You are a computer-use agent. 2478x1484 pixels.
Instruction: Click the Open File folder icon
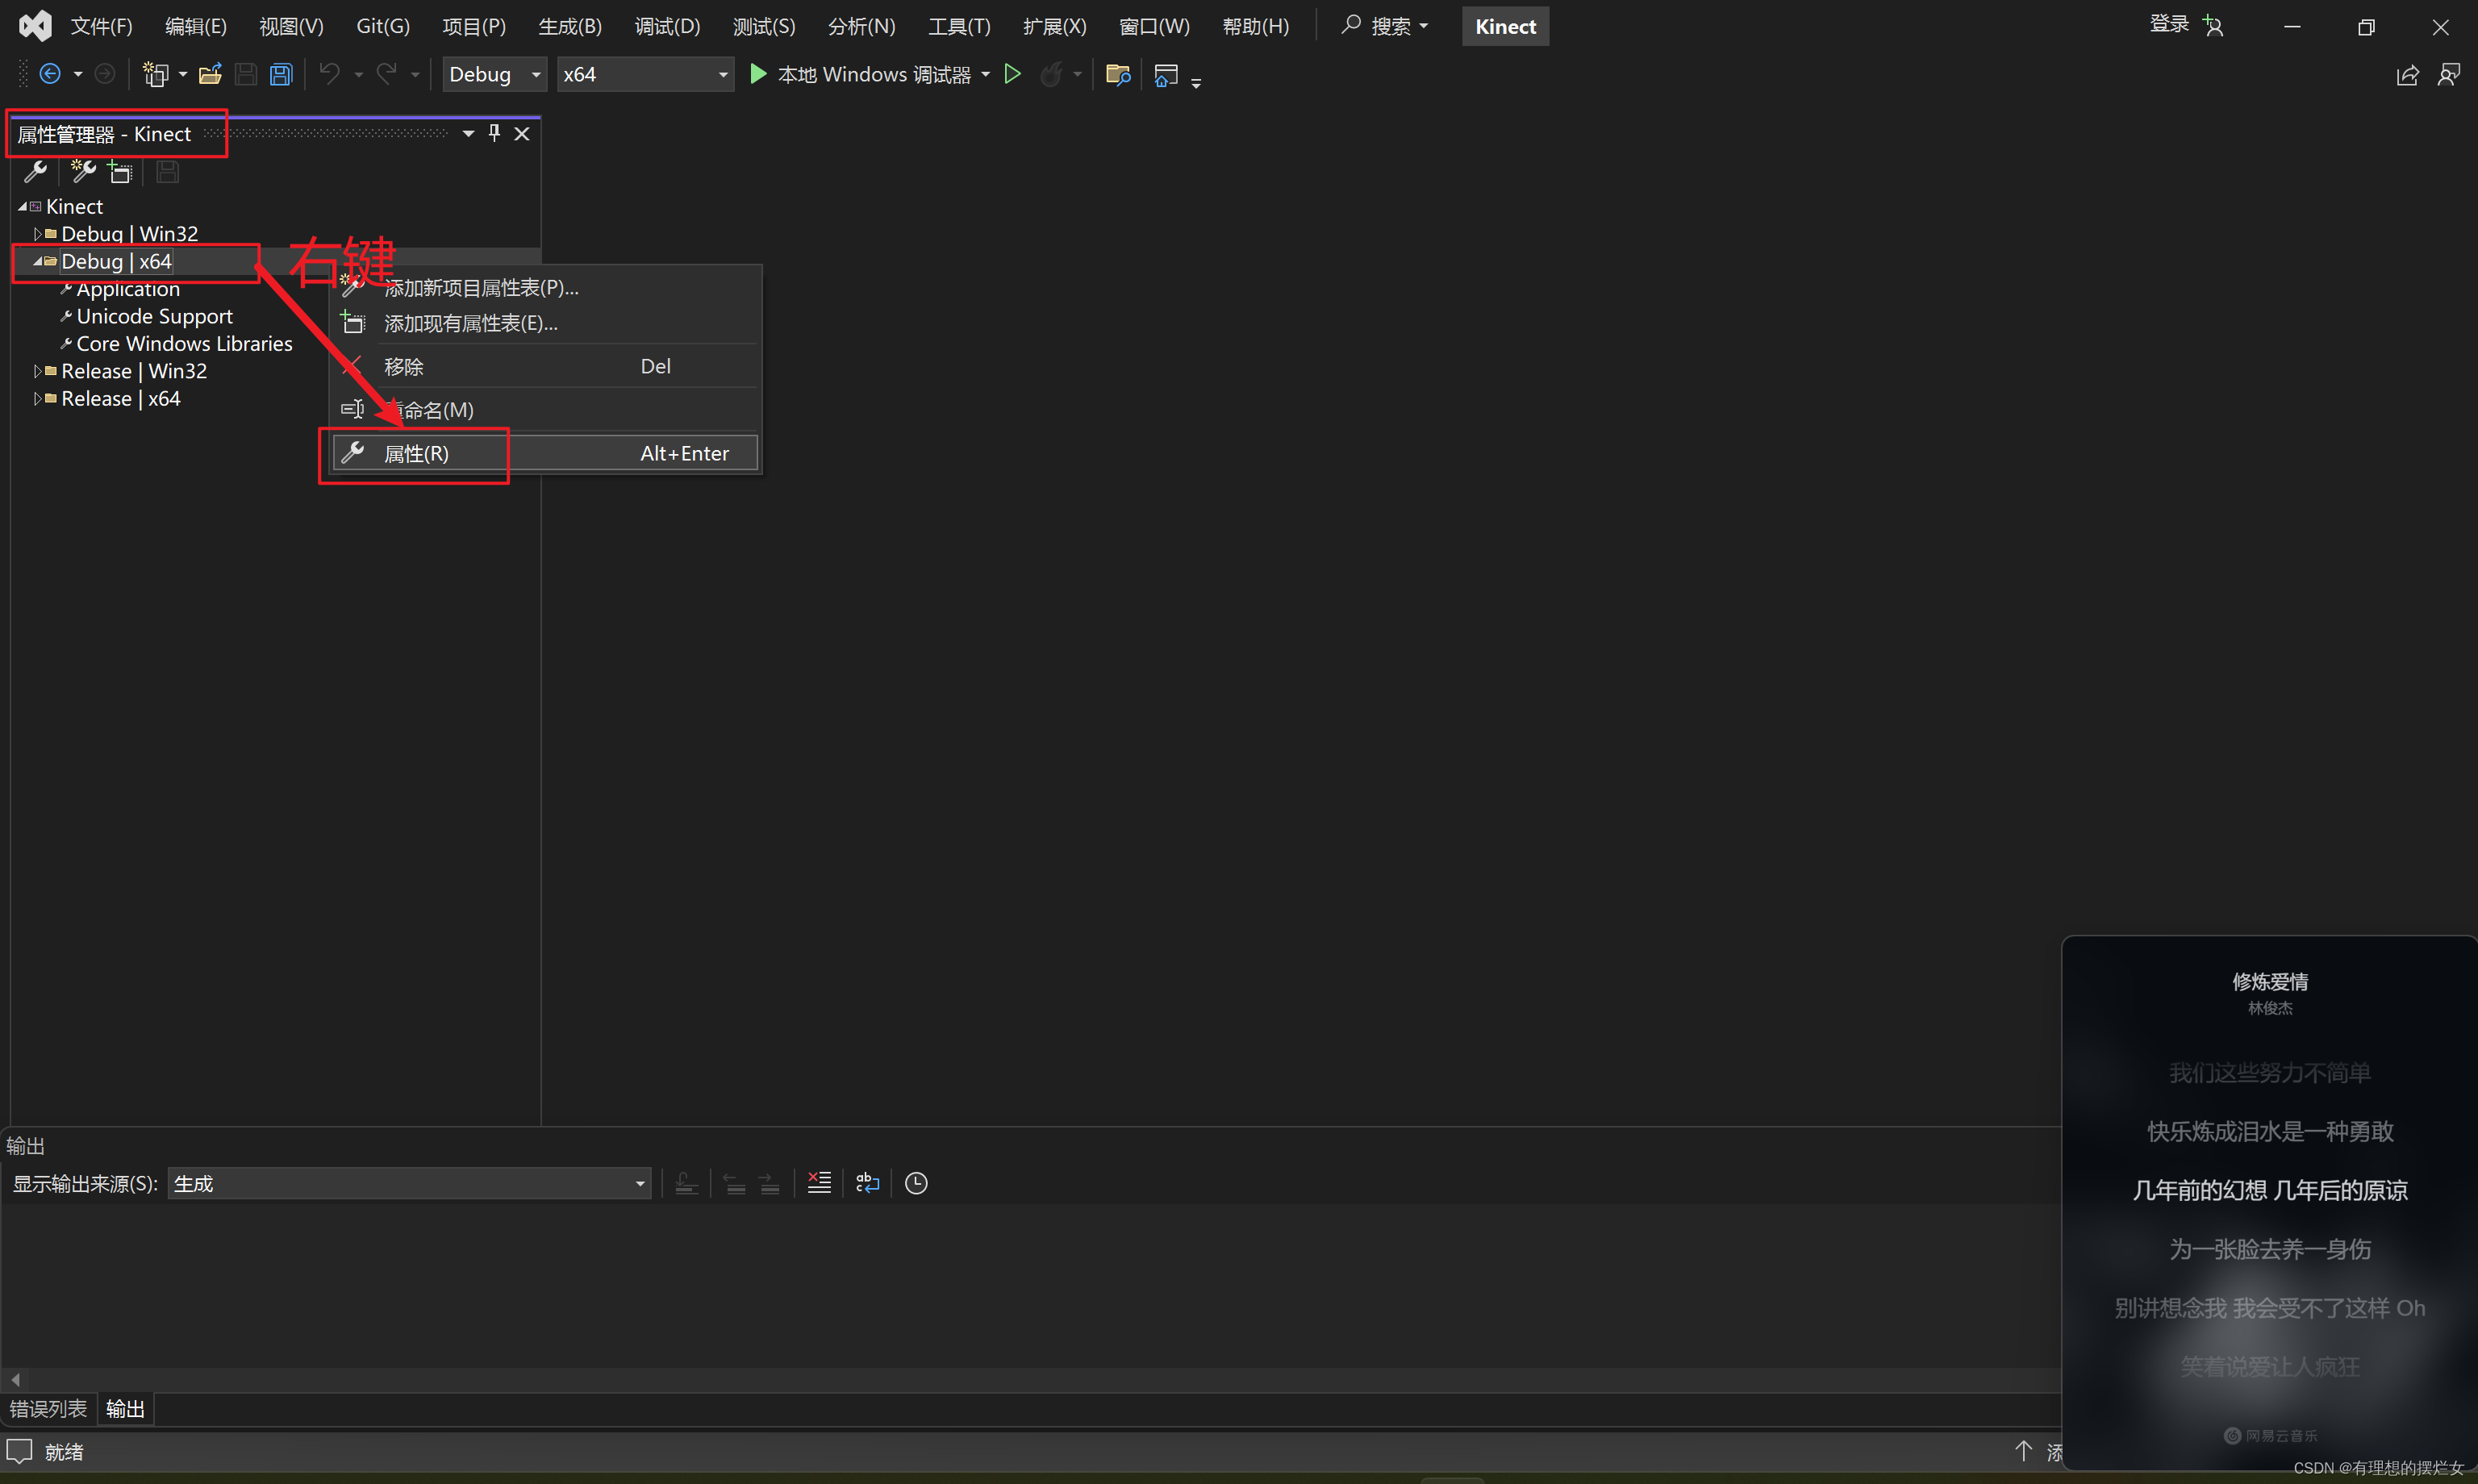tap(210, 74)
